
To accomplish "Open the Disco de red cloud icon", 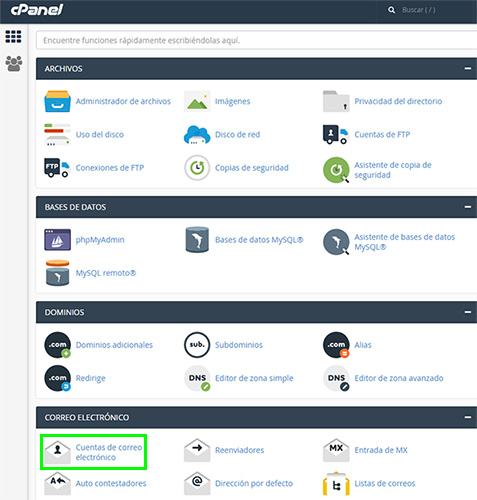I will coord(197,135).
